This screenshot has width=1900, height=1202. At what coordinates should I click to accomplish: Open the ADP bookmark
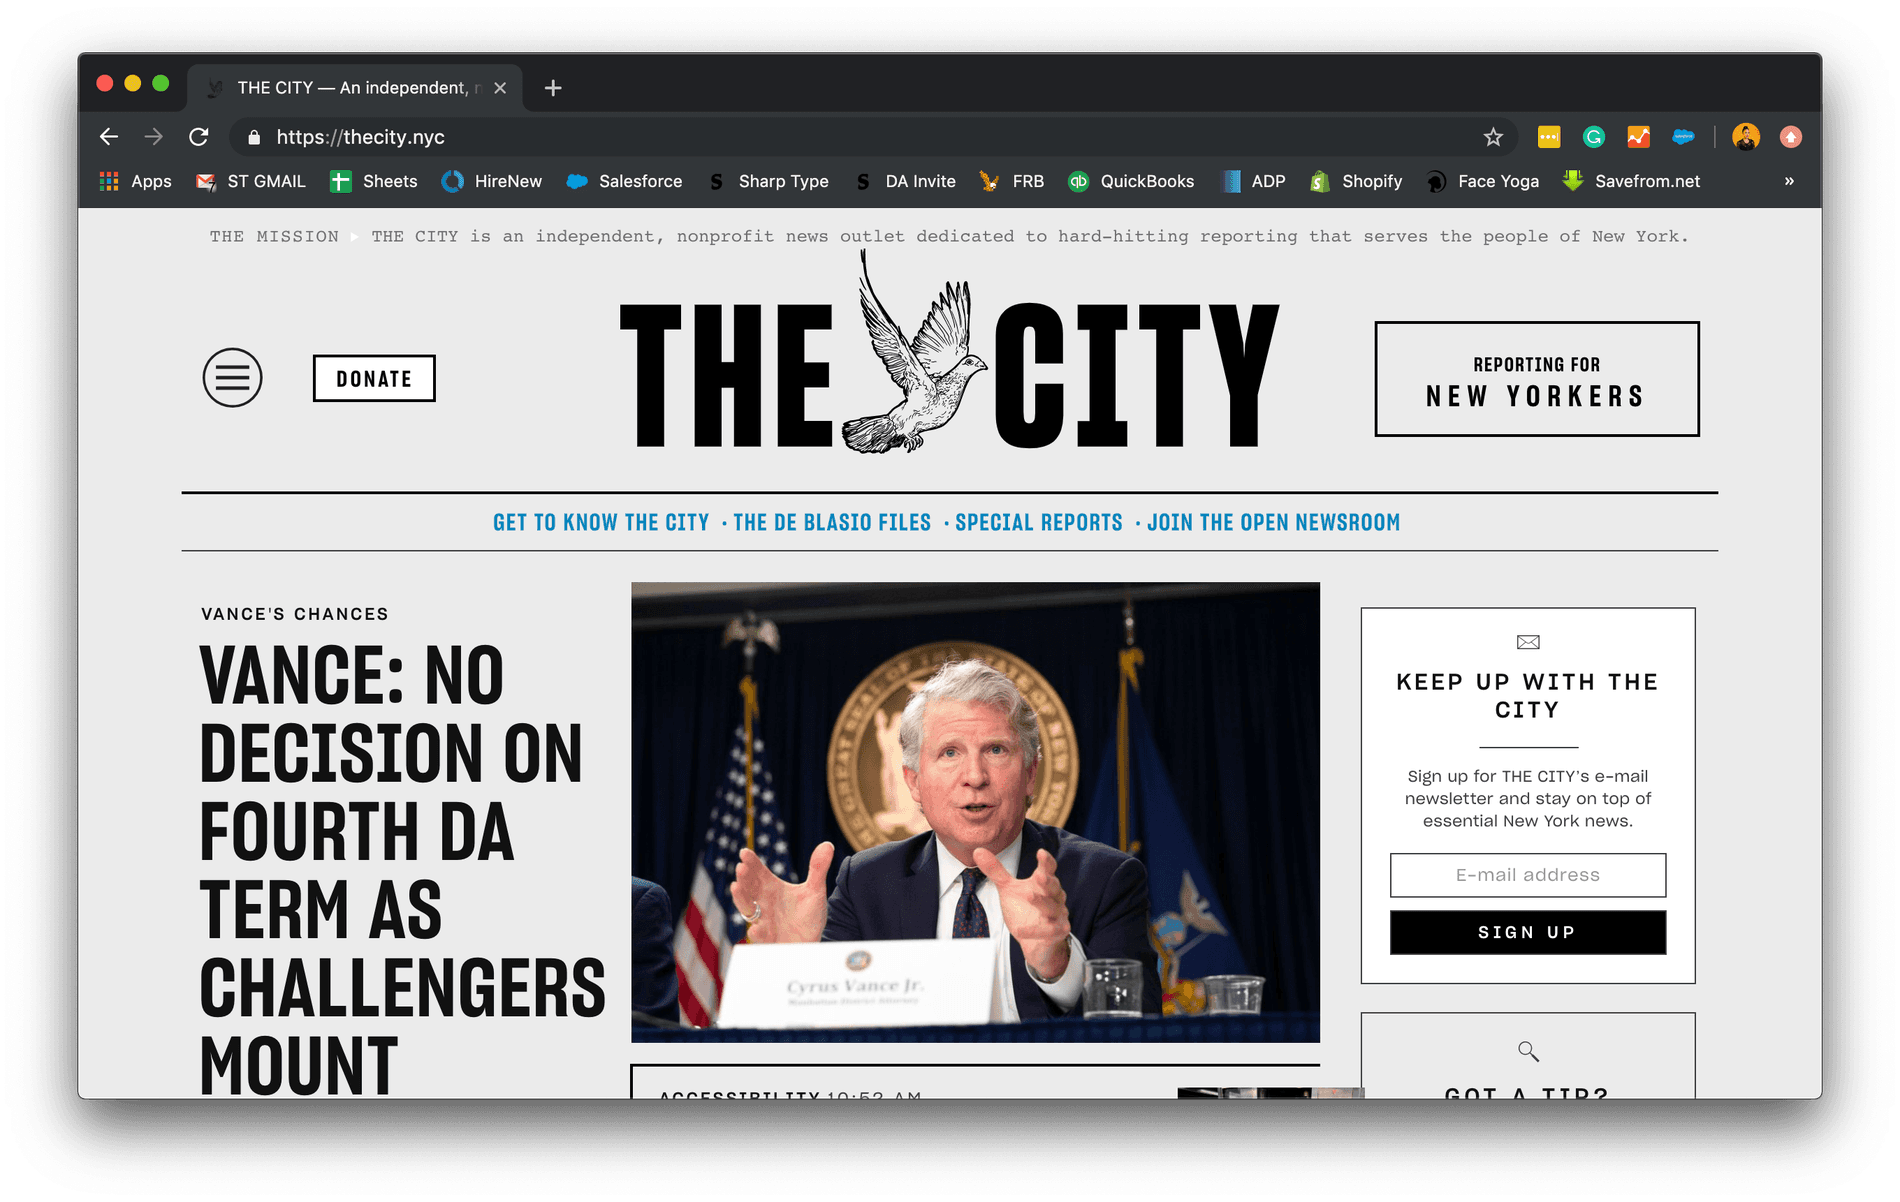click(x=1253, y=181)
